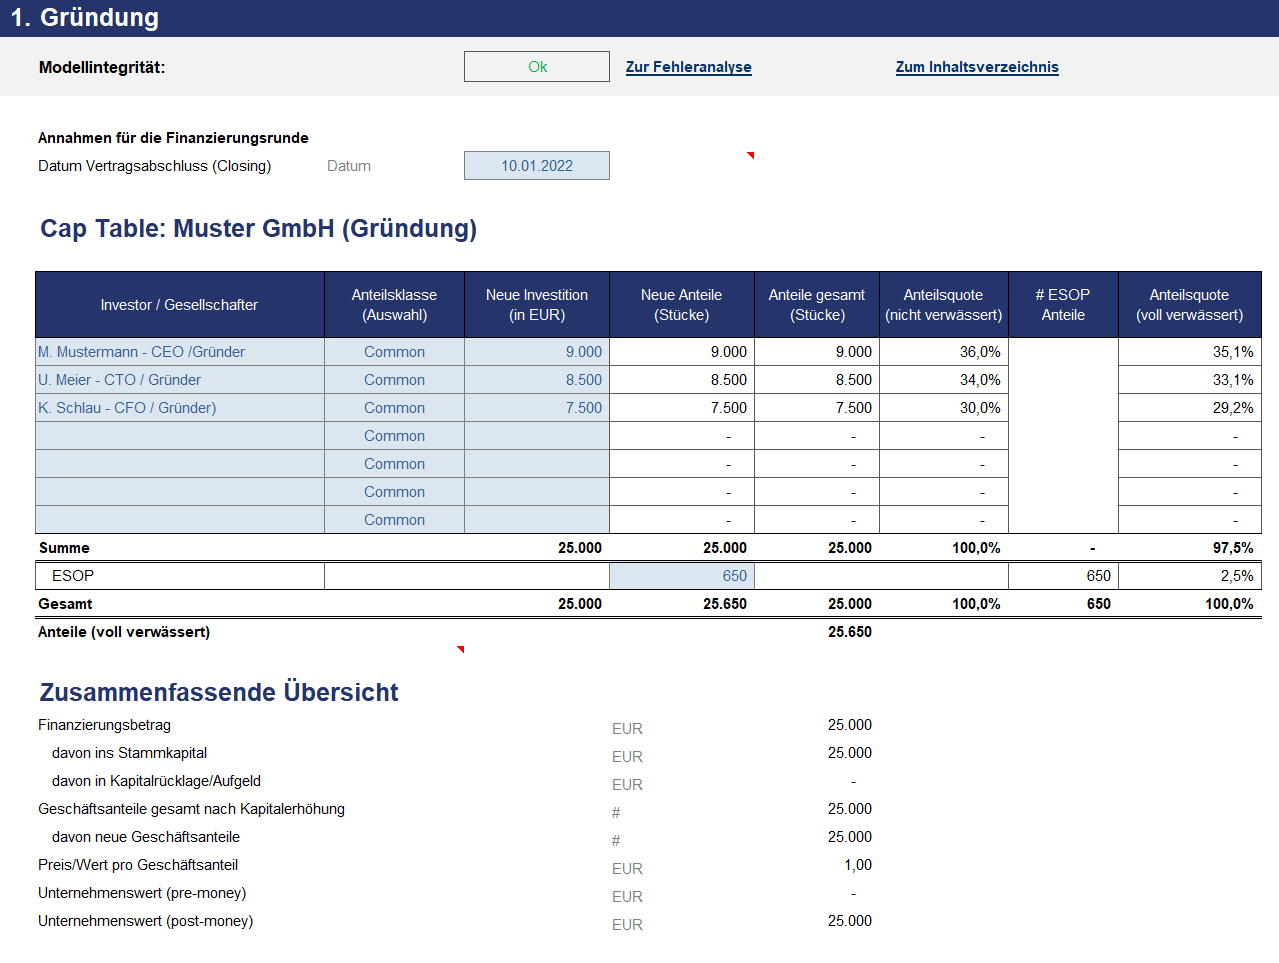The height and width of the screenshot is (963, 1279).
Task: Click the Anteilsquote (voll verwässert) header
Action: point(1189,305)
